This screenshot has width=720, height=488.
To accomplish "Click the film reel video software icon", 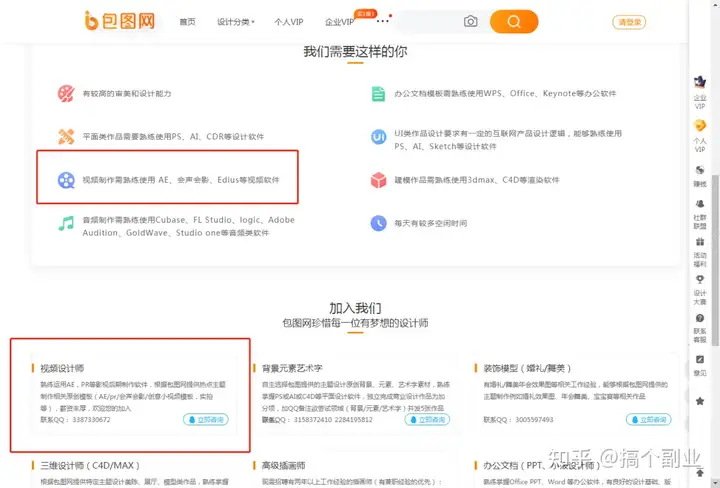I will pos(66,180).
